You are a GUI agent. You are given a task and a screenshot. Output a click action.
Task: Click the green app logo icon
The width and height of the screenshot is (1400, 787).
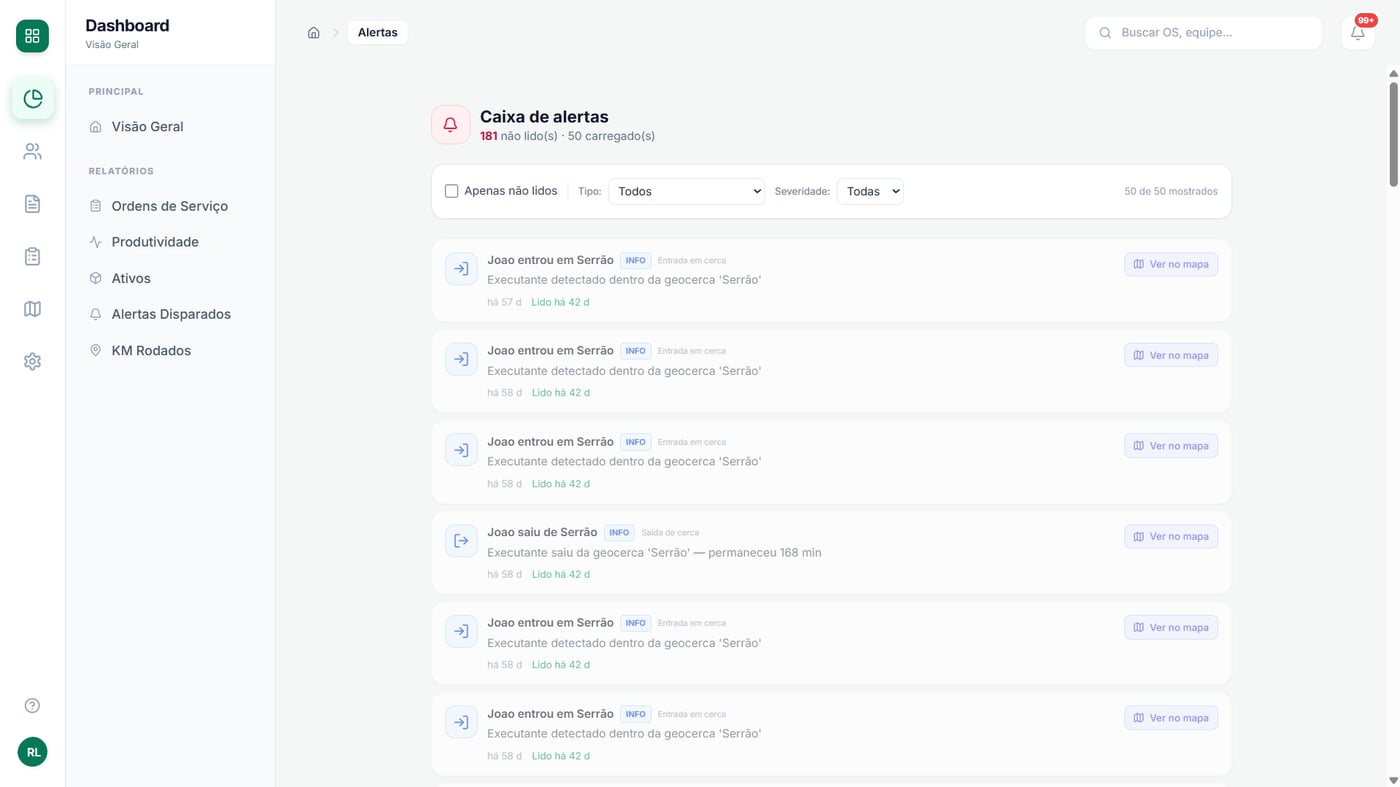(32, 36)
